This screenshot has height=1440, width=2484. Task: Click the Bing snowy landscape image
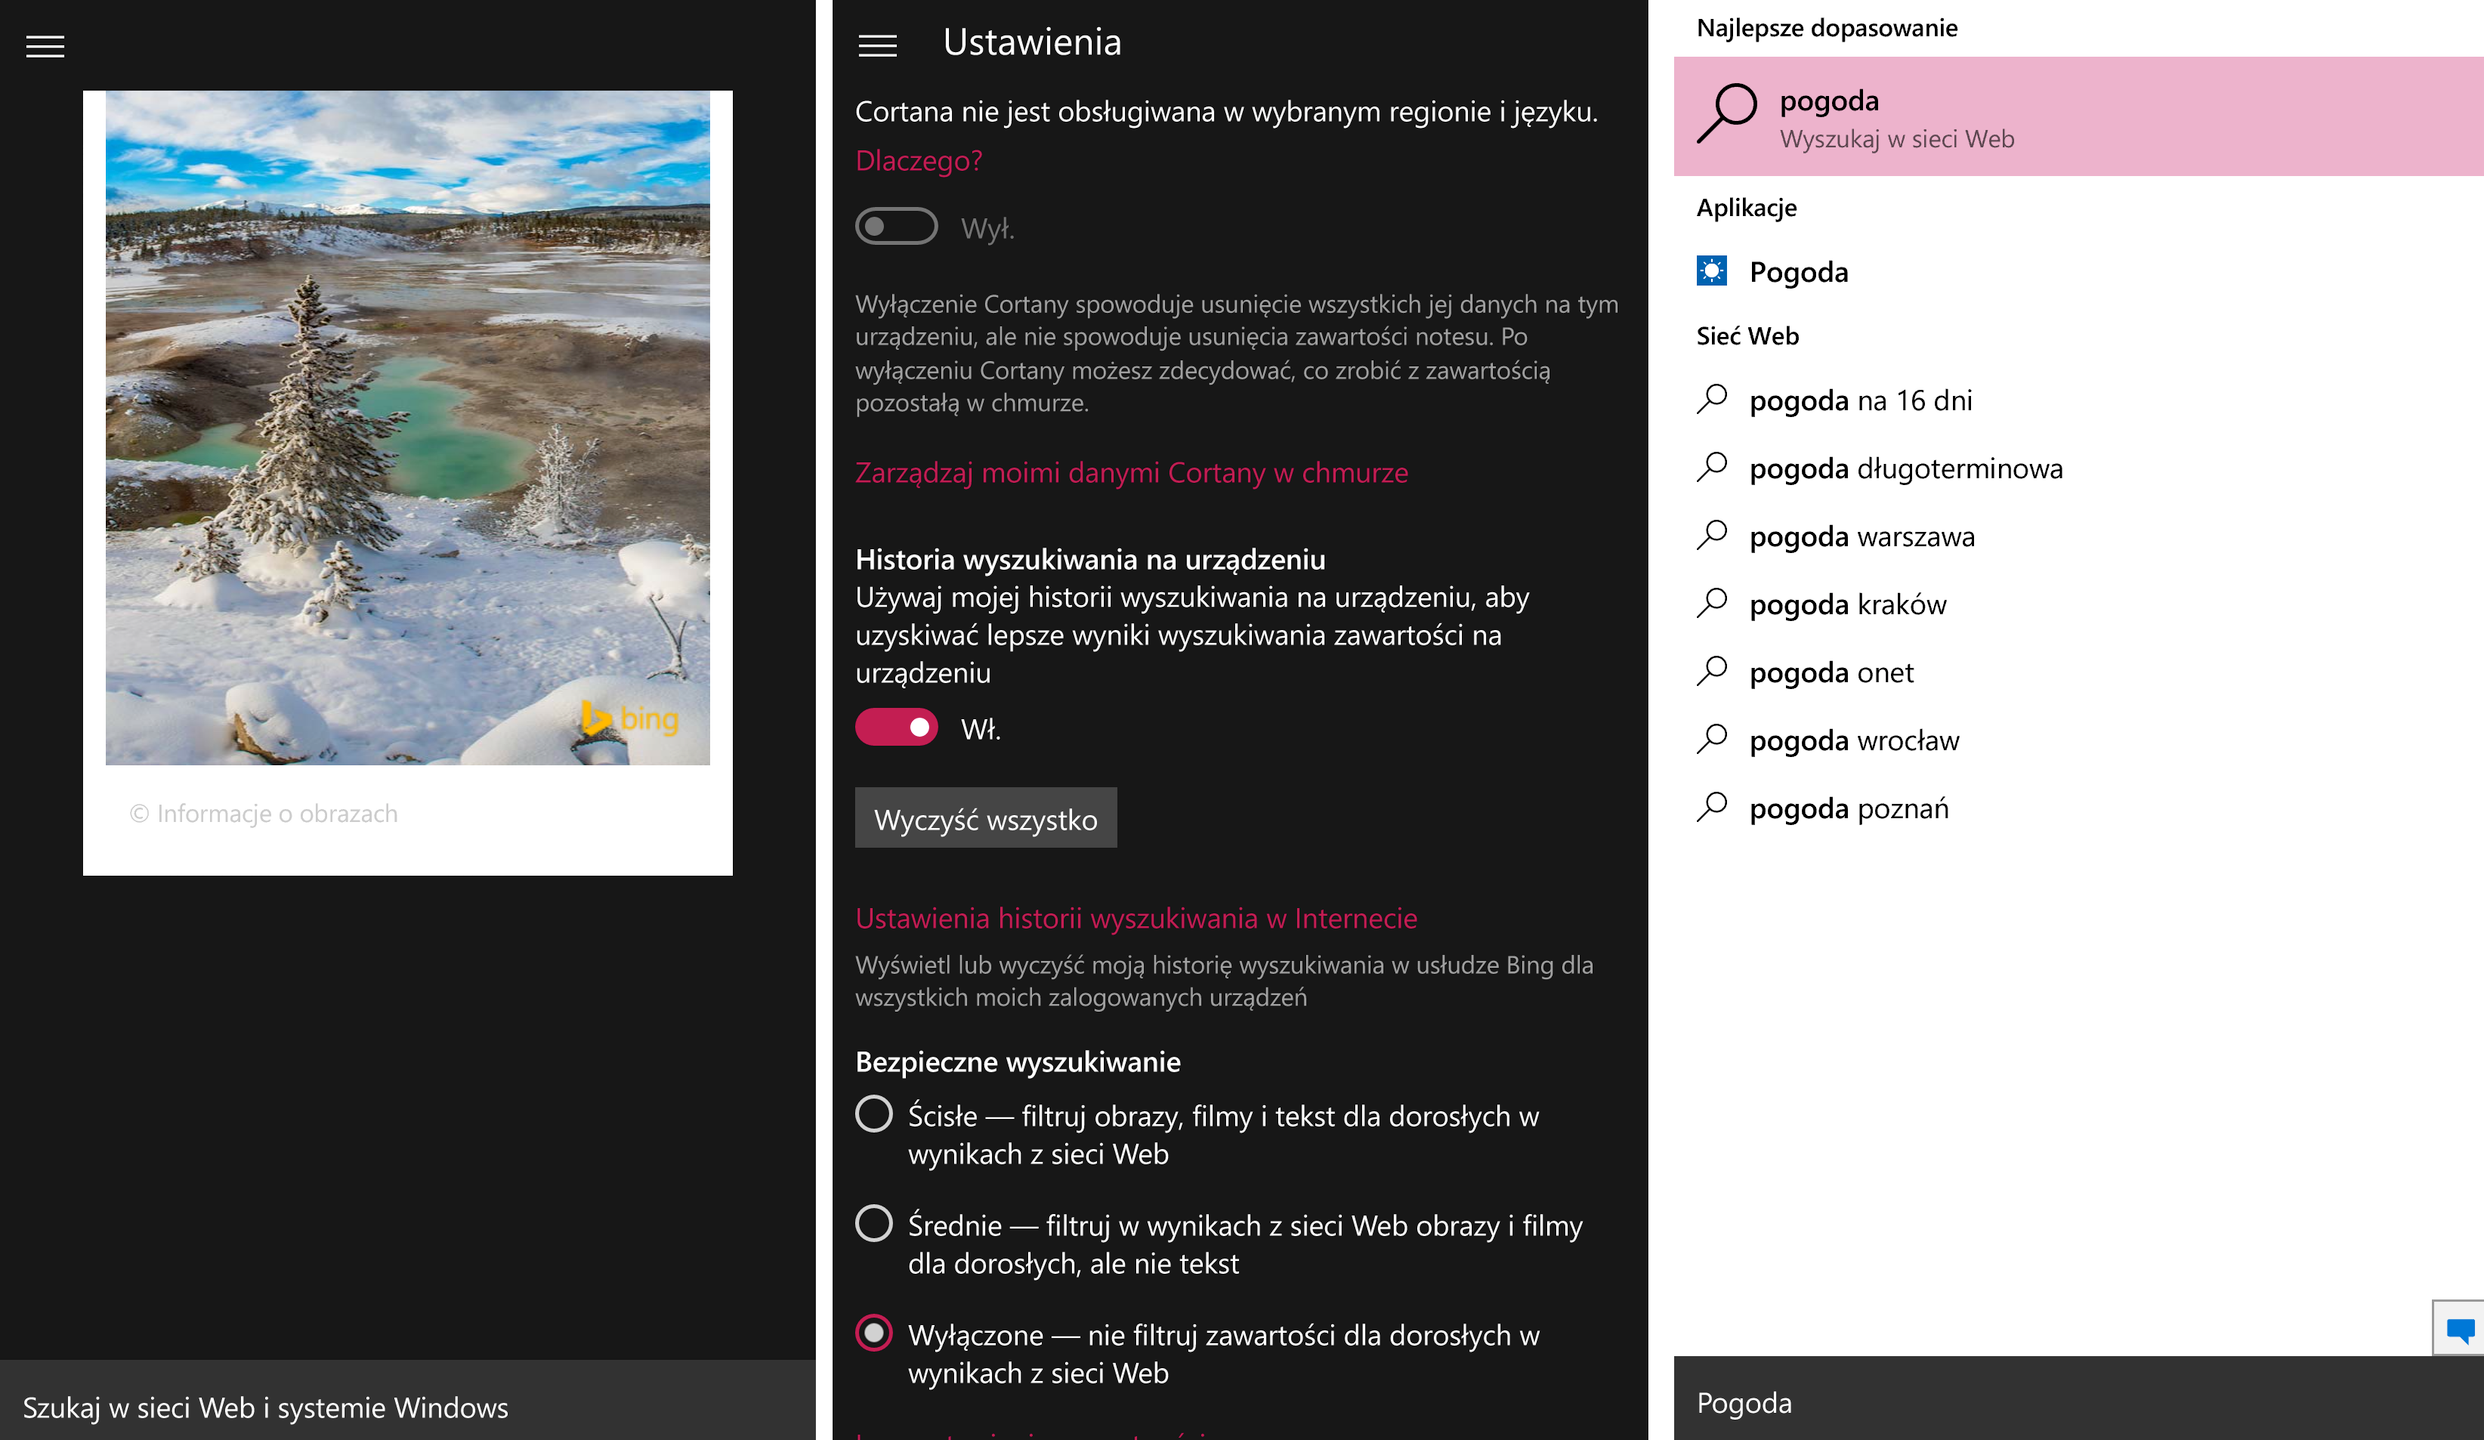pyautogui.click(x=408, y=428)
